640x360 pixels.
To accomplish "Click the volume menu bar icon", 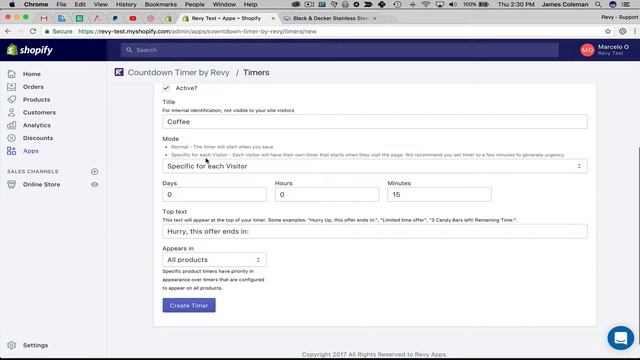I will click(x=453, y=4).
